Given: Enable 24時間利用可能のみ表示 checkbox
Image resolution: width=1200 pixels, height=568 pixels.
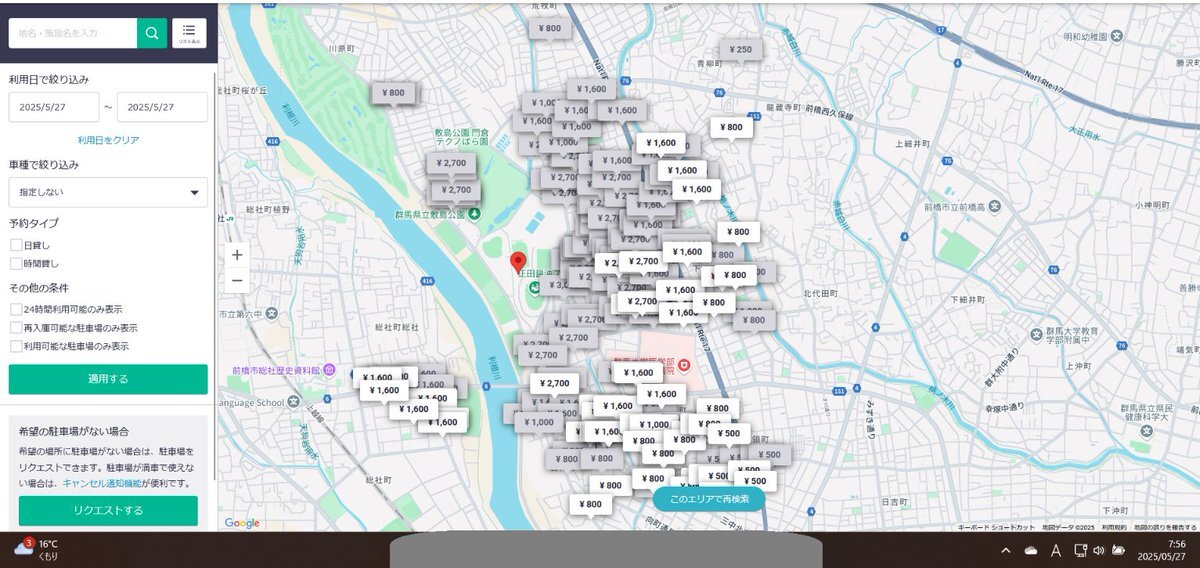Looking at the screenshot, I should [x=15, y=309].
